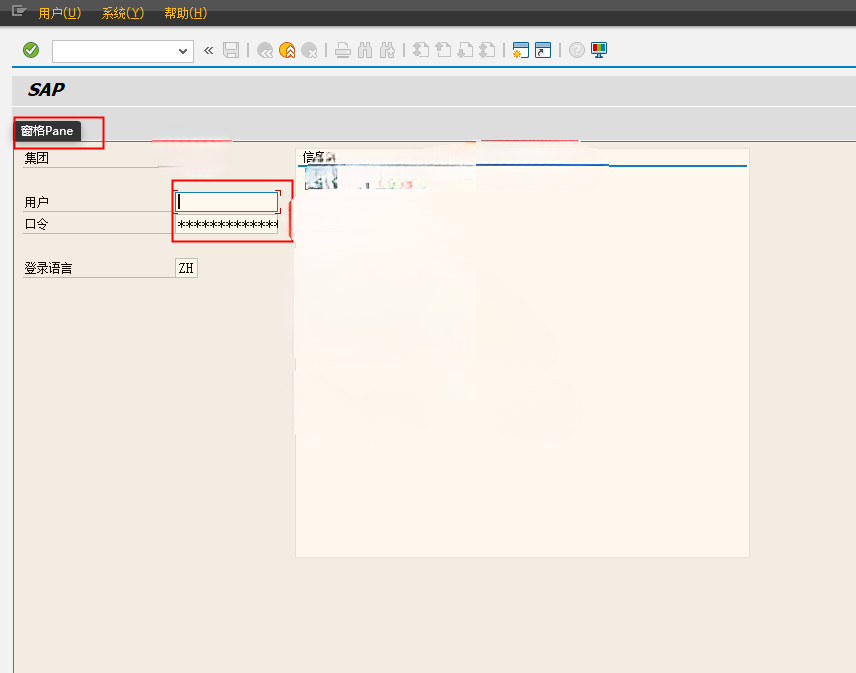Click the Help question mark icon
The height and width of the screenshot is (673, 856).
pyautogui.click(x=576, y=50)
